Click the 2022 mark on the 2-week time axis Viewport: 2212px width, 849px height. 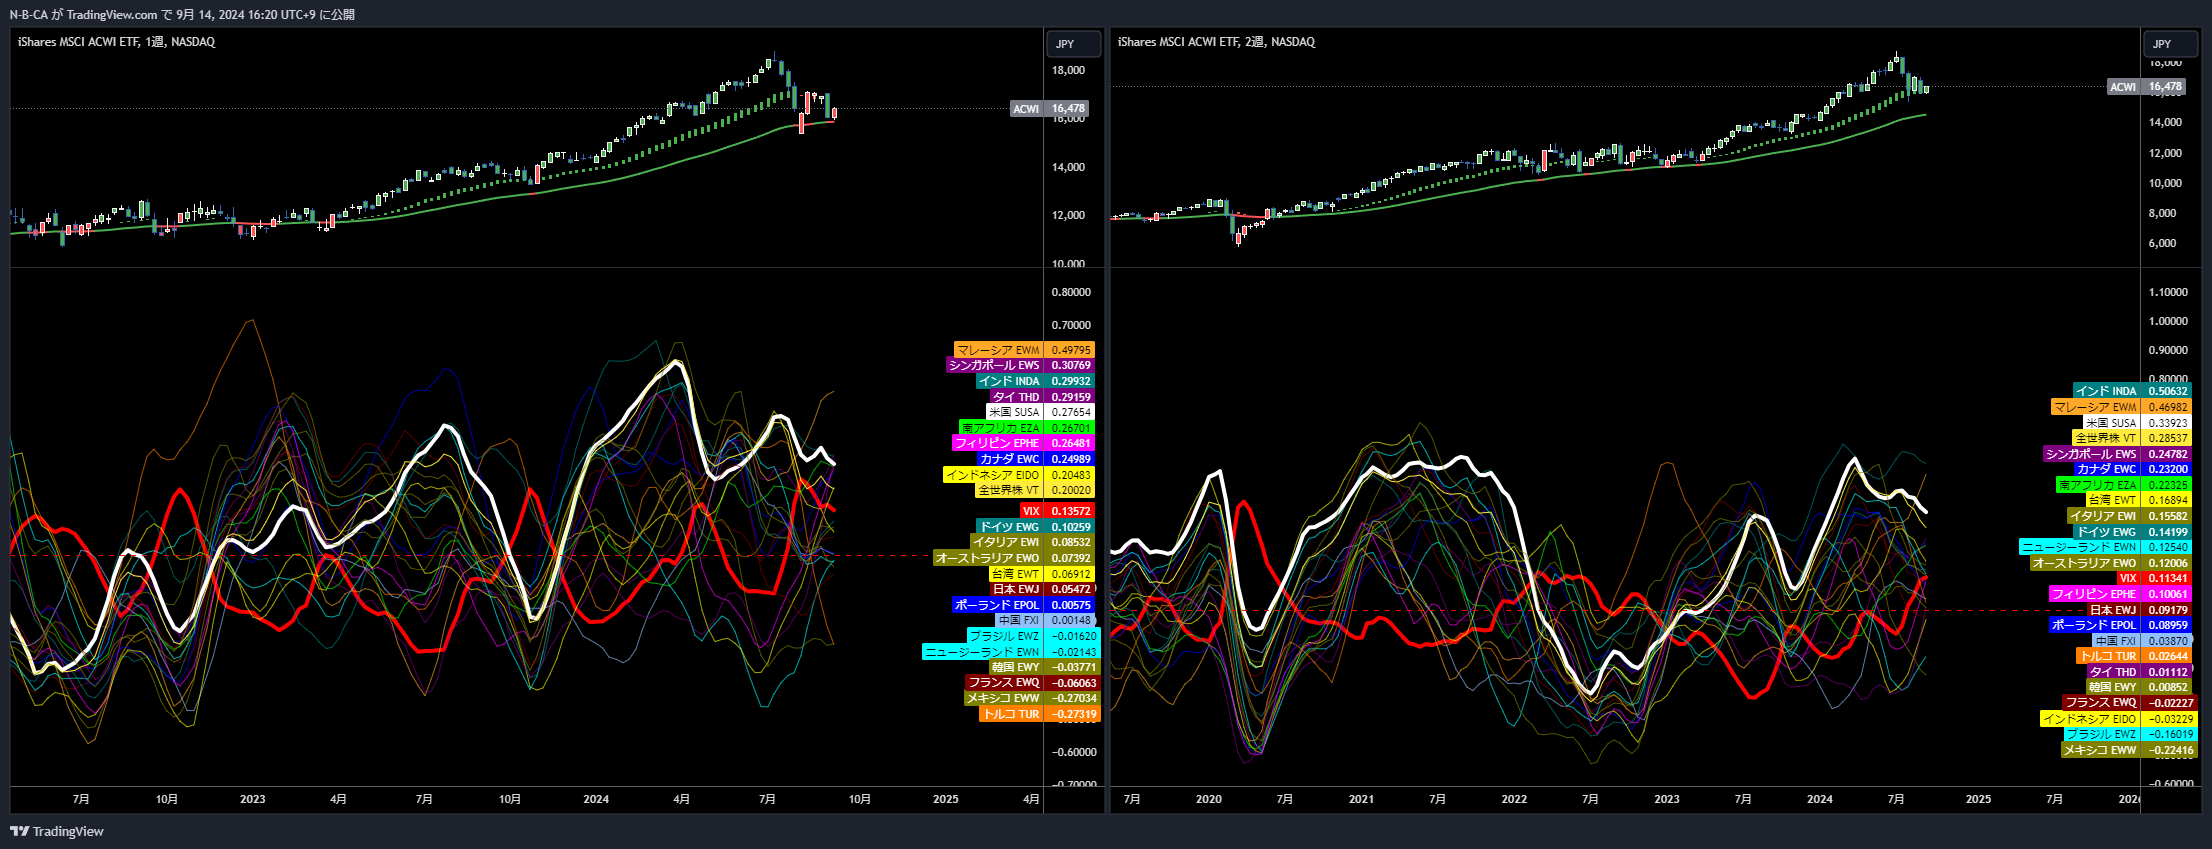pos(1514,799)
